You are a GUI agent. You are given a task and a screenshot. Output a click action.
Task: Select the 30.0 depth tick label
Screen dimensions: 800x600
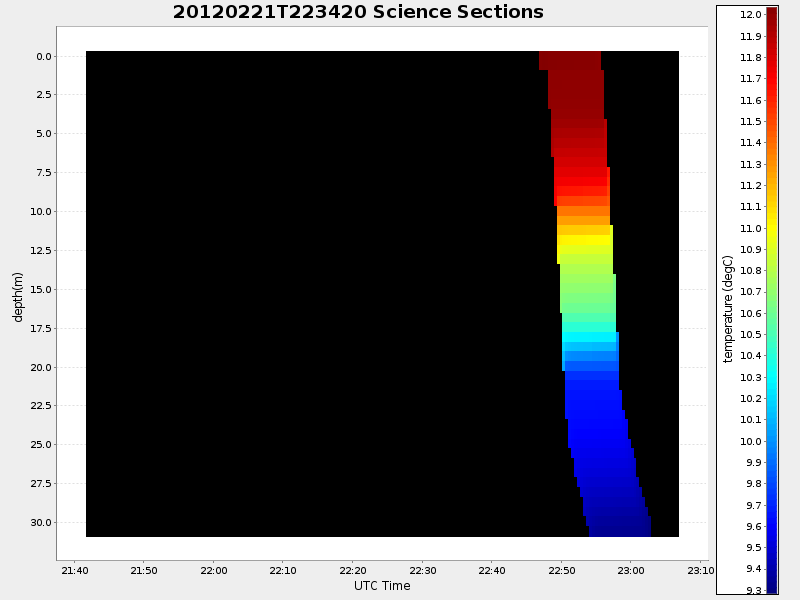click(38, 522)
